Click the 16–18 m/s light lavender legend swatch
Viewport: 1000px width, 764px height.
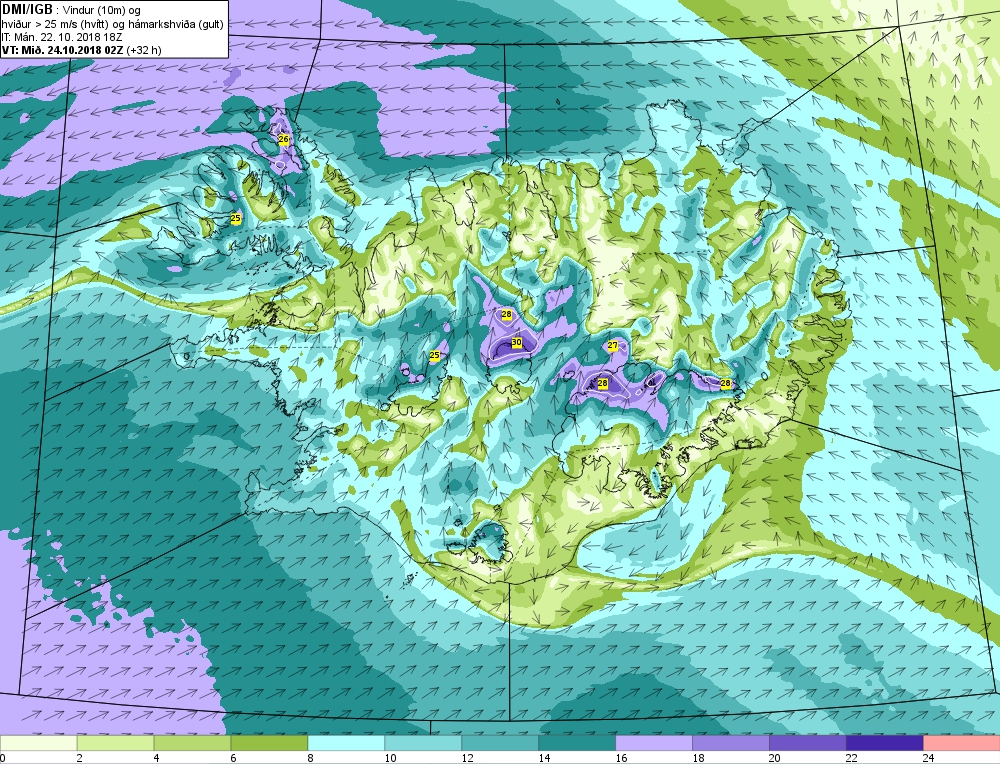pyautogui.click(x=654, y=744)
